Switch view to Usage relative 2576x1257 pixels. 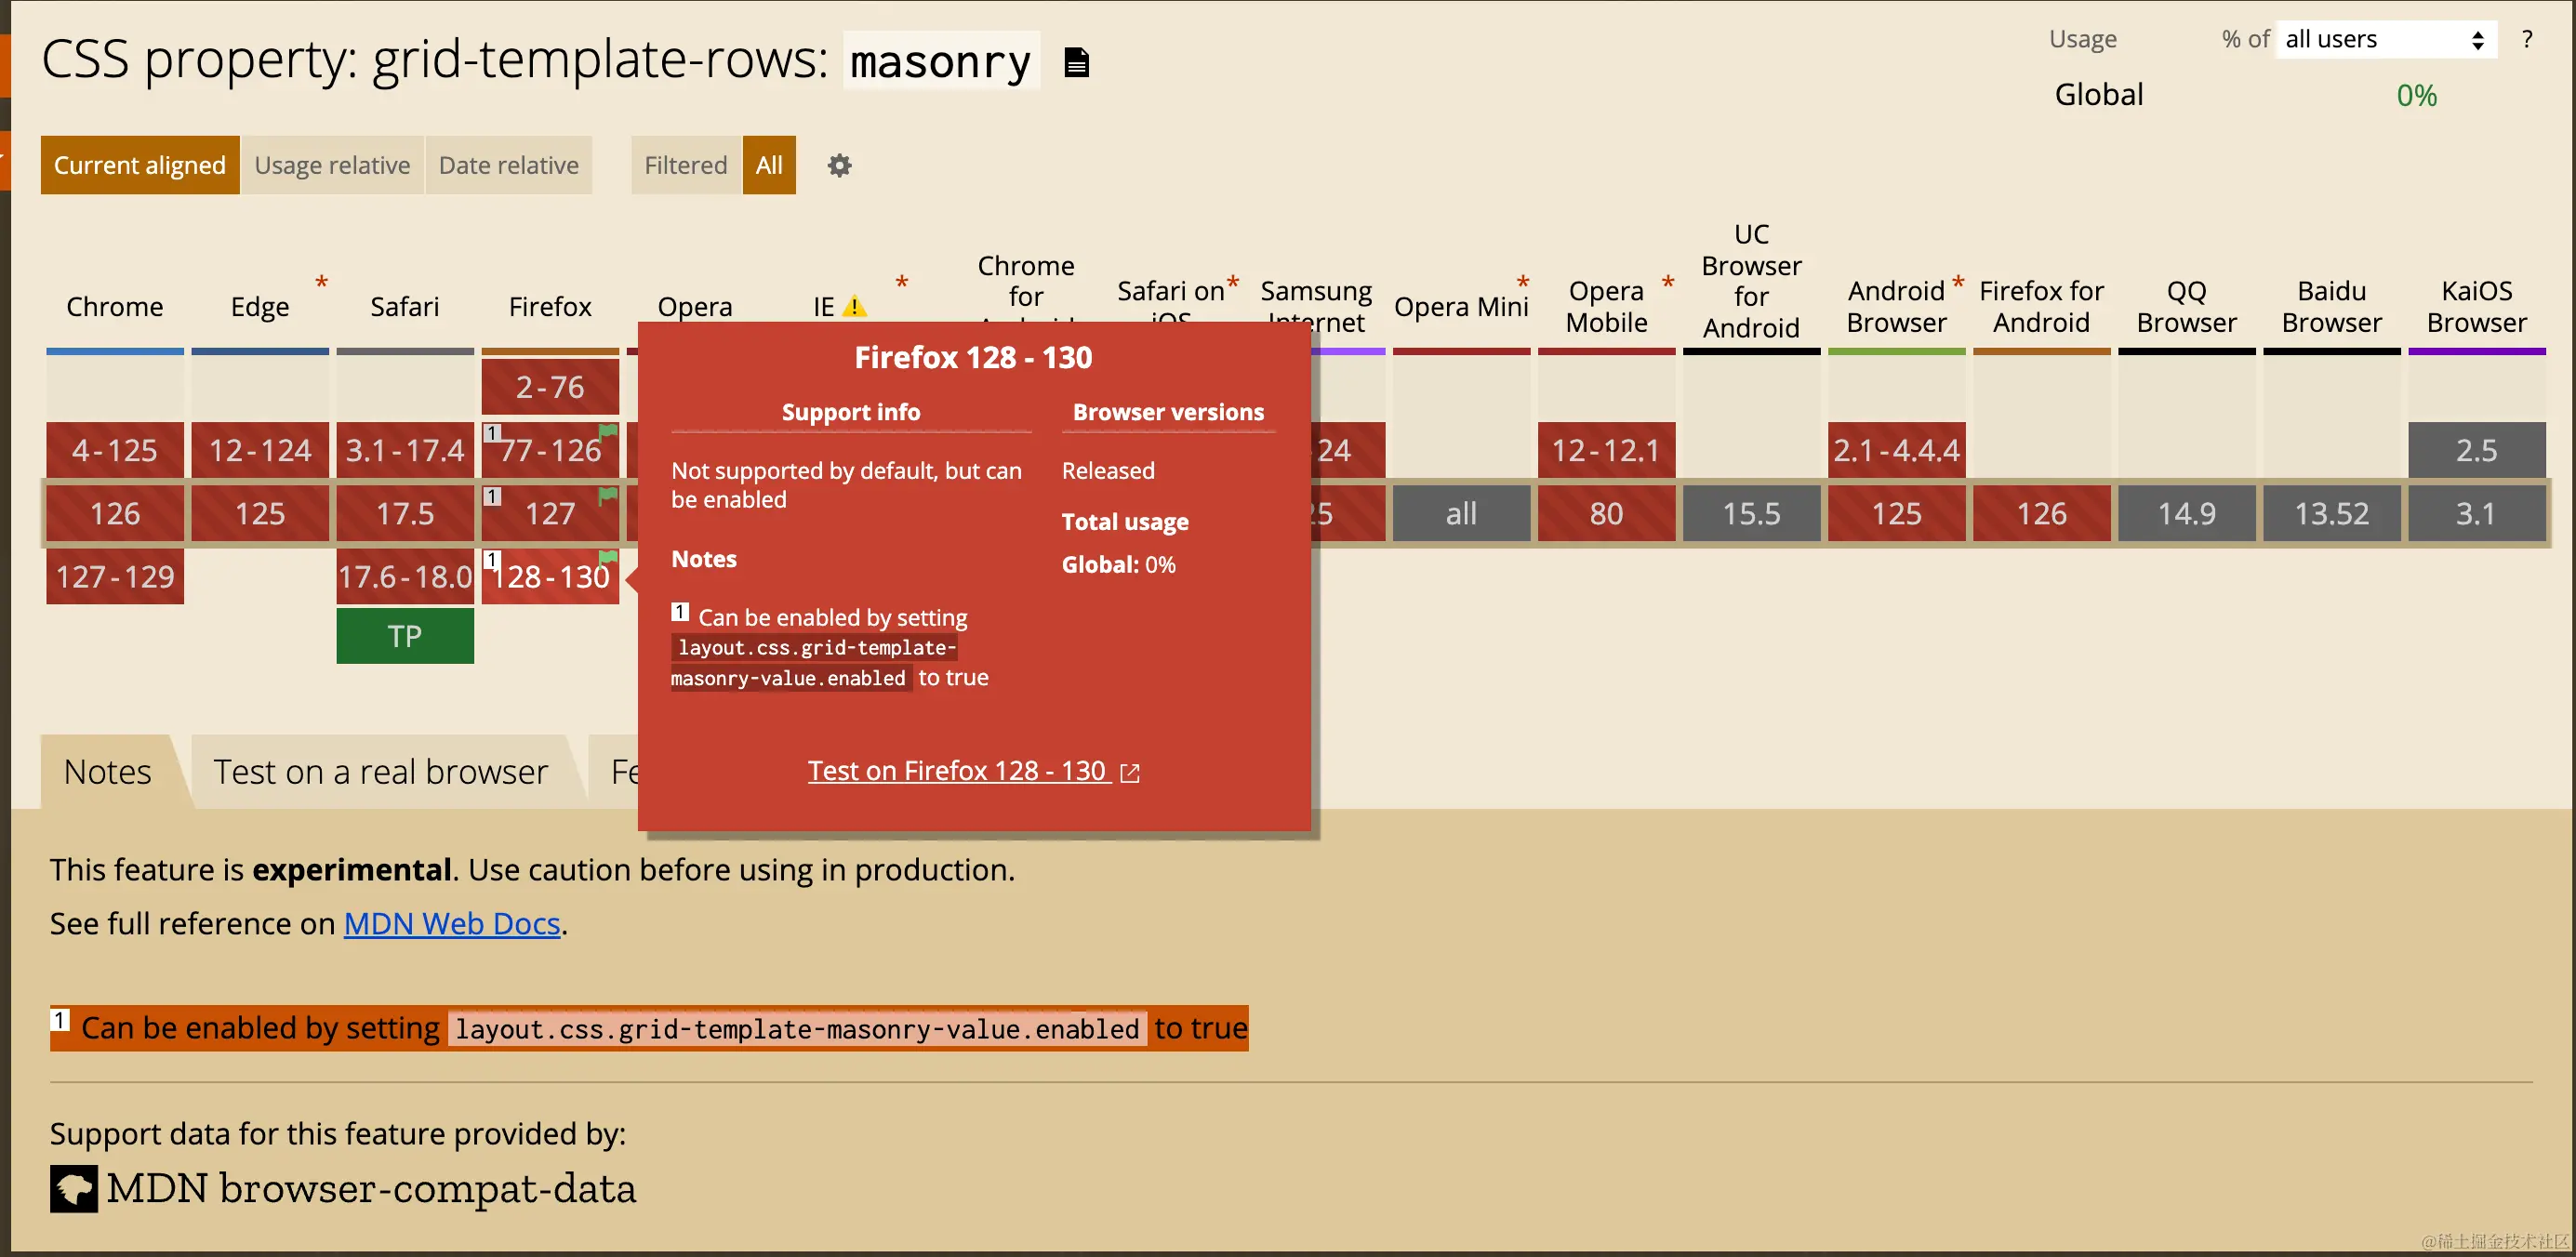332,165
